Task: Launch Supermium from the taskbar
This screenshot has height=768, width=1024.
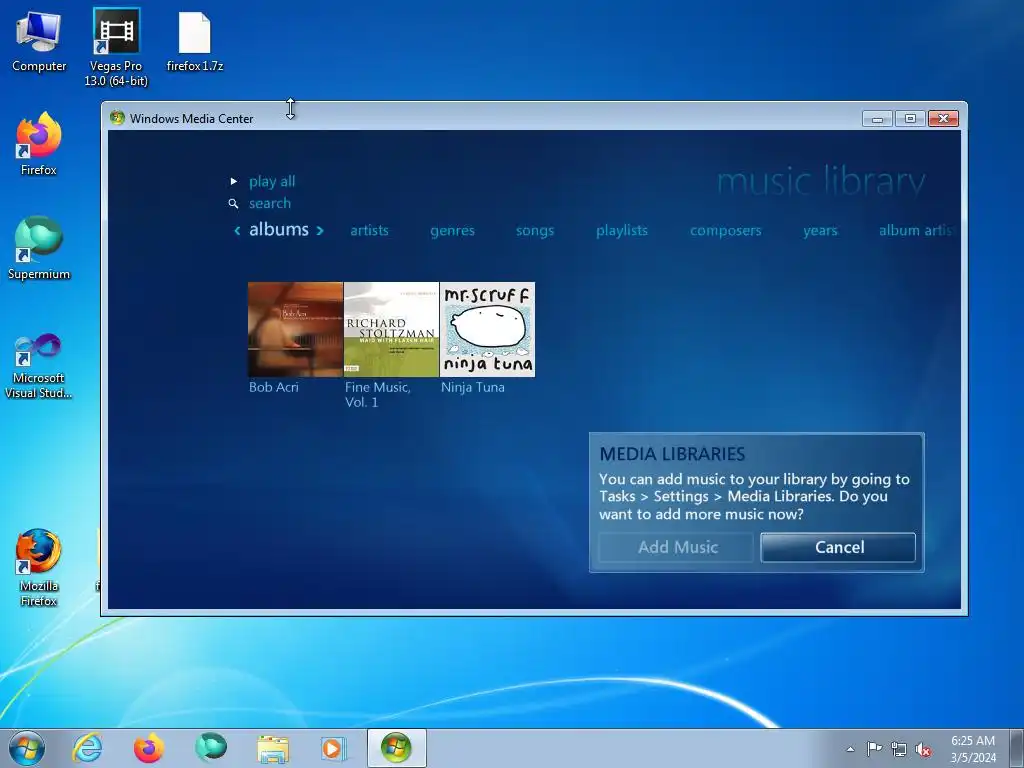Action: [210, 748]
